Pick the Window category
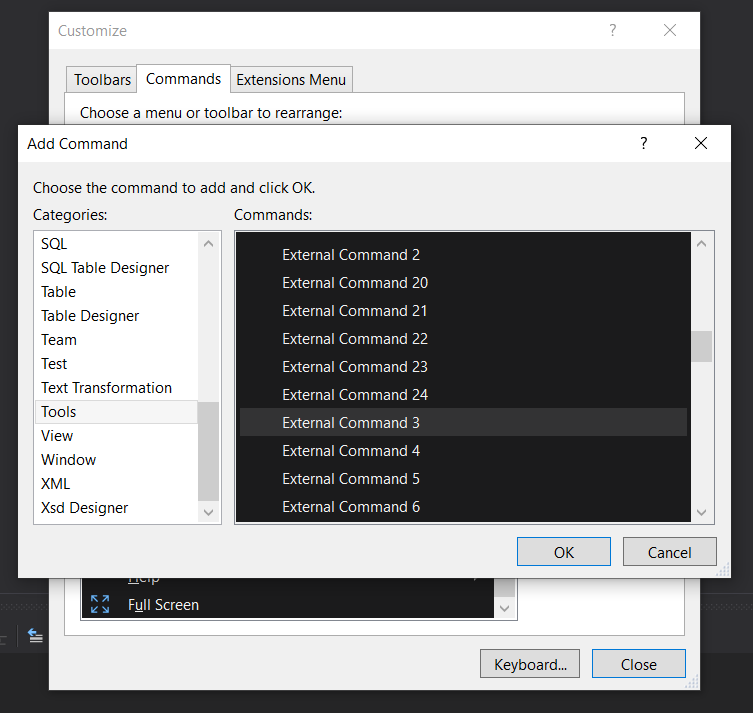This screenshot has height=713, width=753. click(x=116, y=460)
